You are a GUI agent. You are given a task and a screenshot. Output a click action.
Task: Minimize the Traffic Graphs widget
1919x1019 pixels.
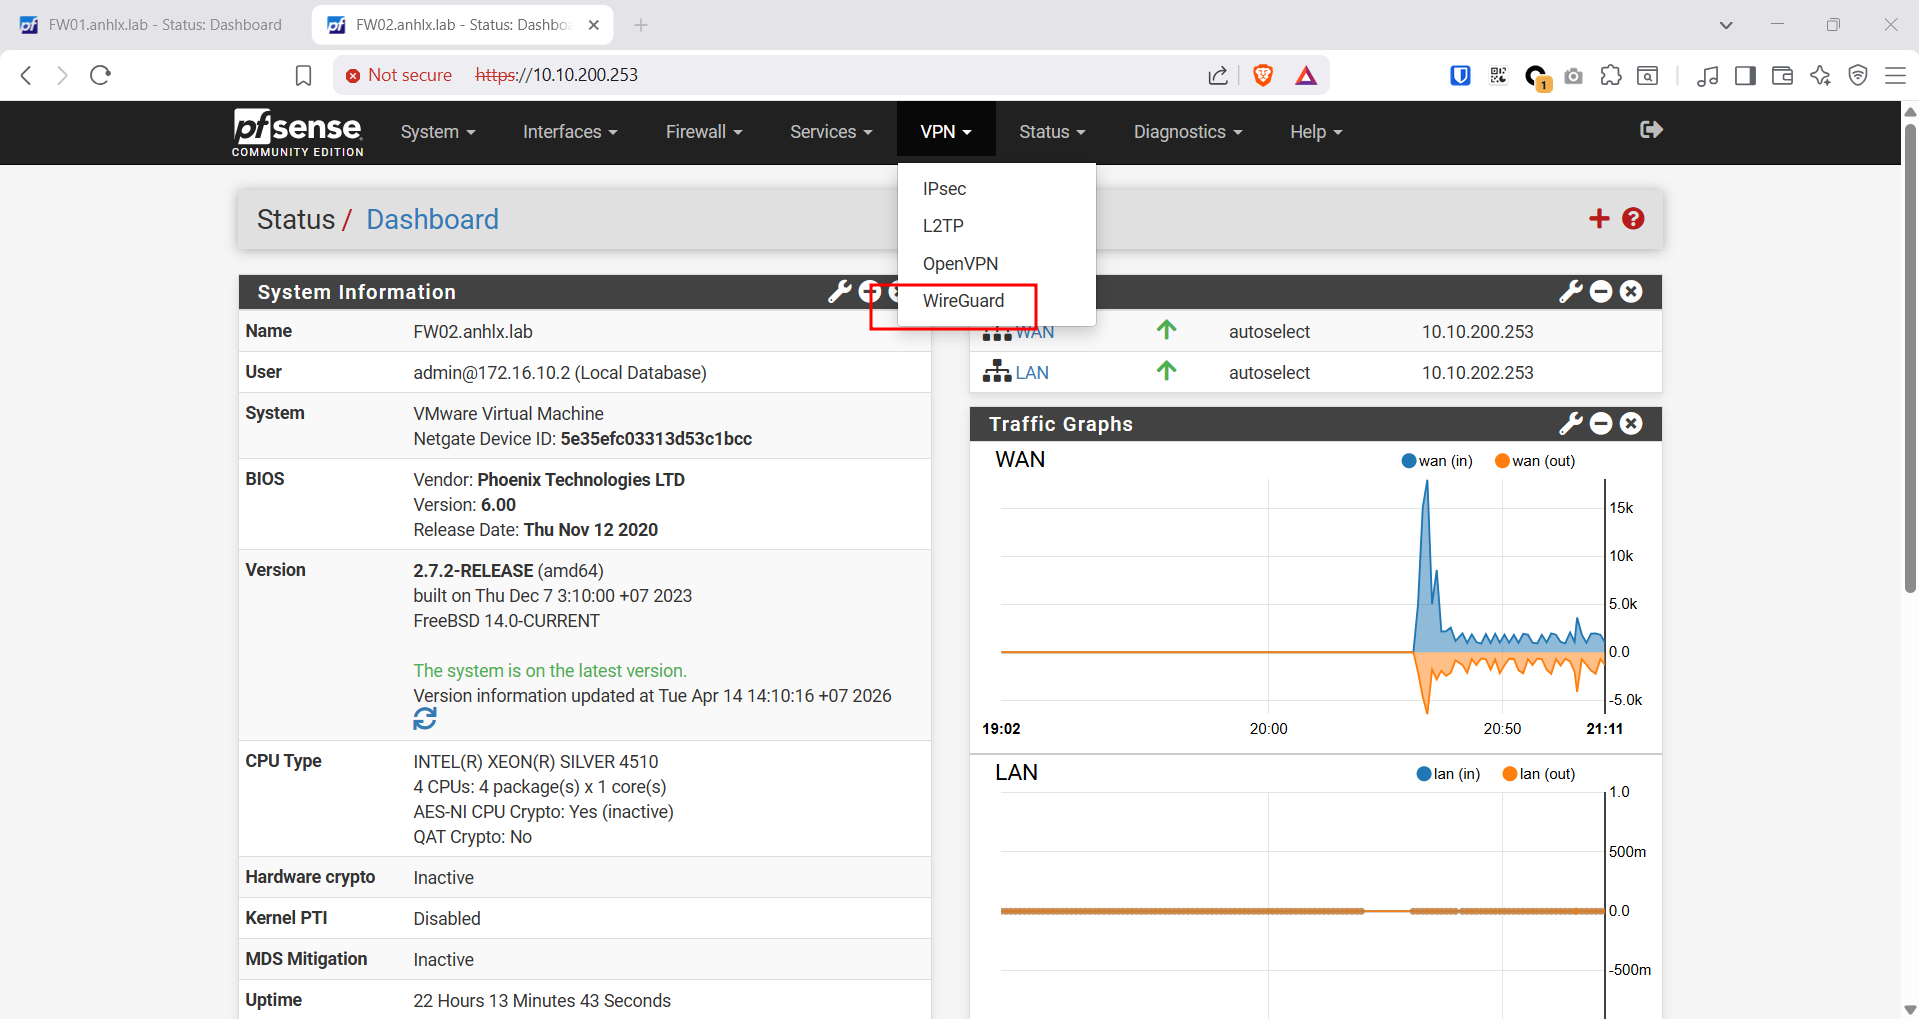(x=1601, y=424)
